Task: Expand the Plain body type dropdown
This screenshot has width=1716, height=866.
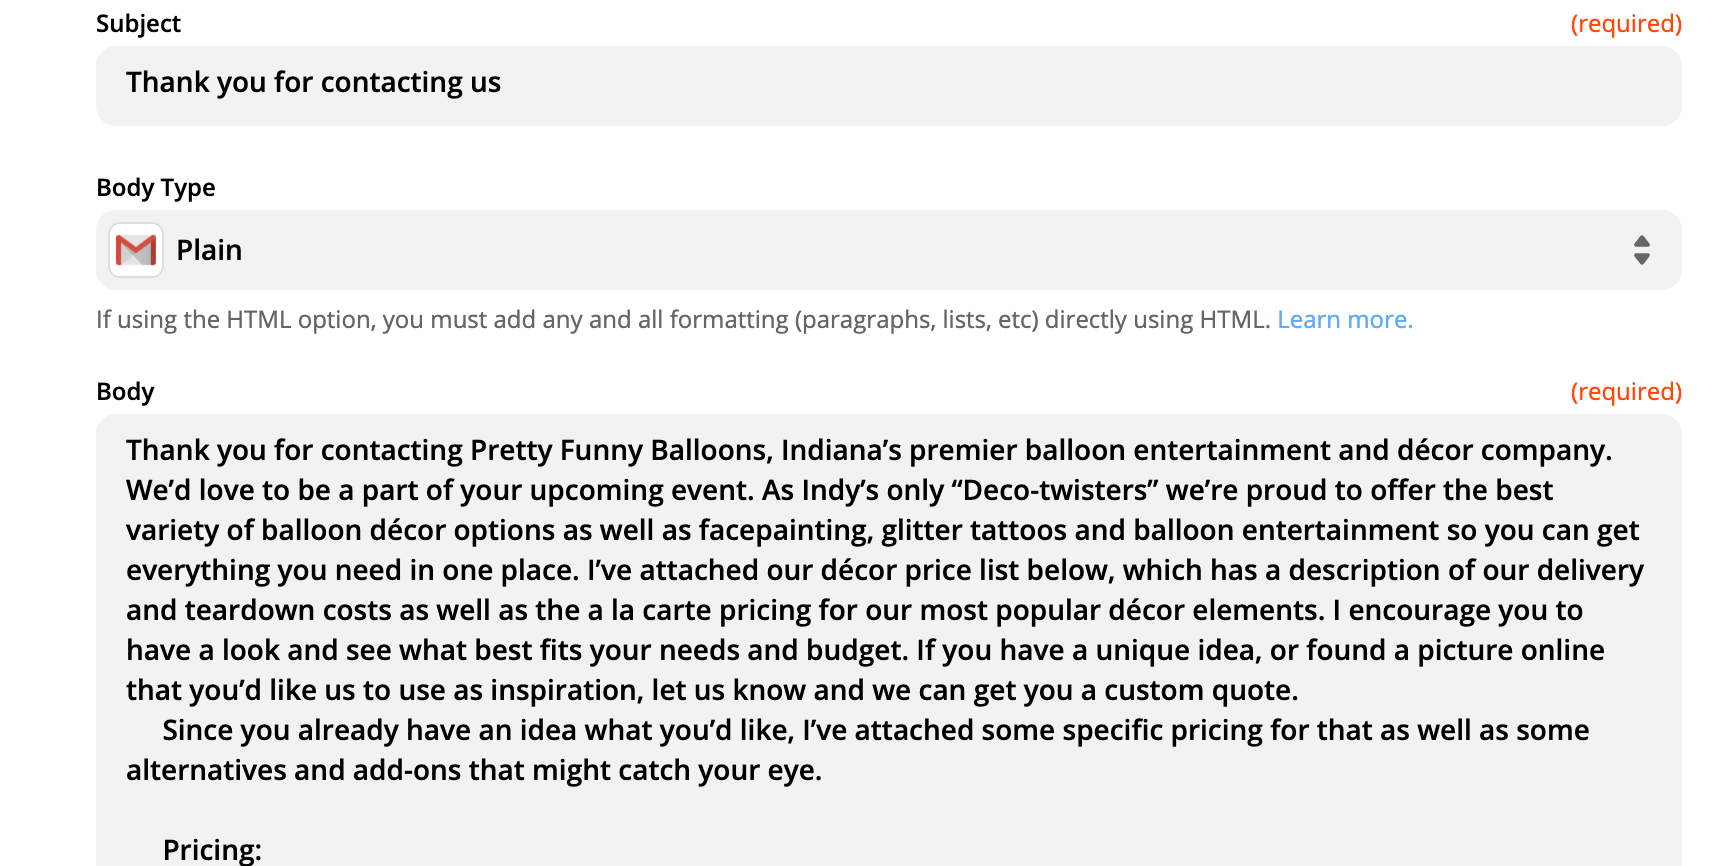Action: point(888,250)
